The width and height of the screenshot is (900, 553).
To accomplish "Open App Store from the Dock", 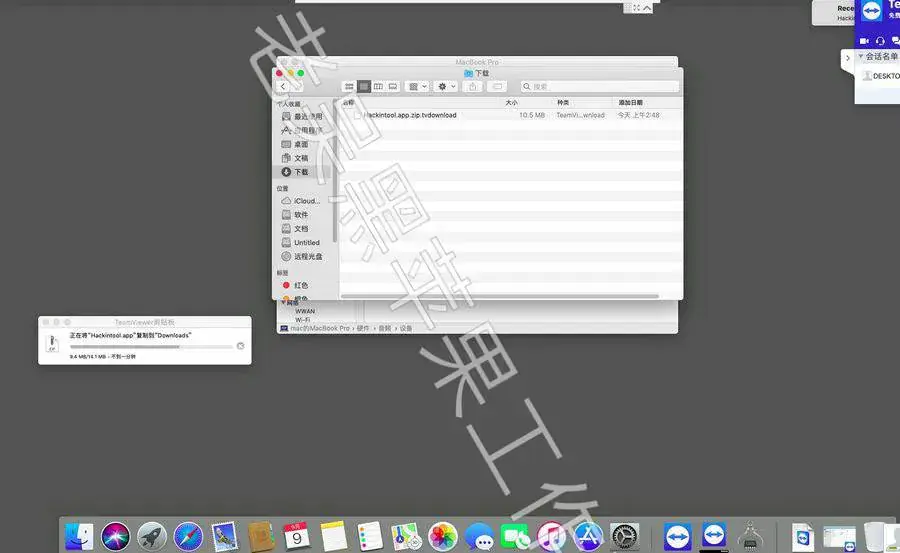I will (588, 537).
